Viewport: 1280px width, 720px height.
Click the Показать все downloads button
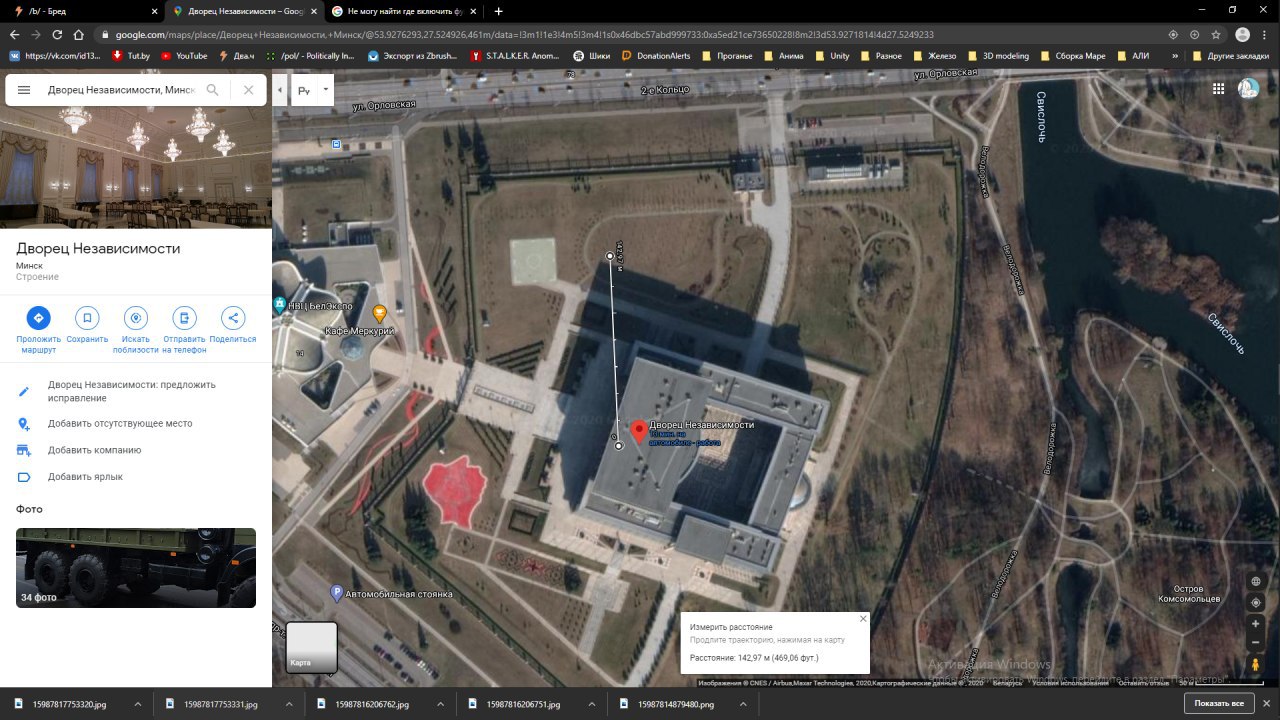point(1219,704)
